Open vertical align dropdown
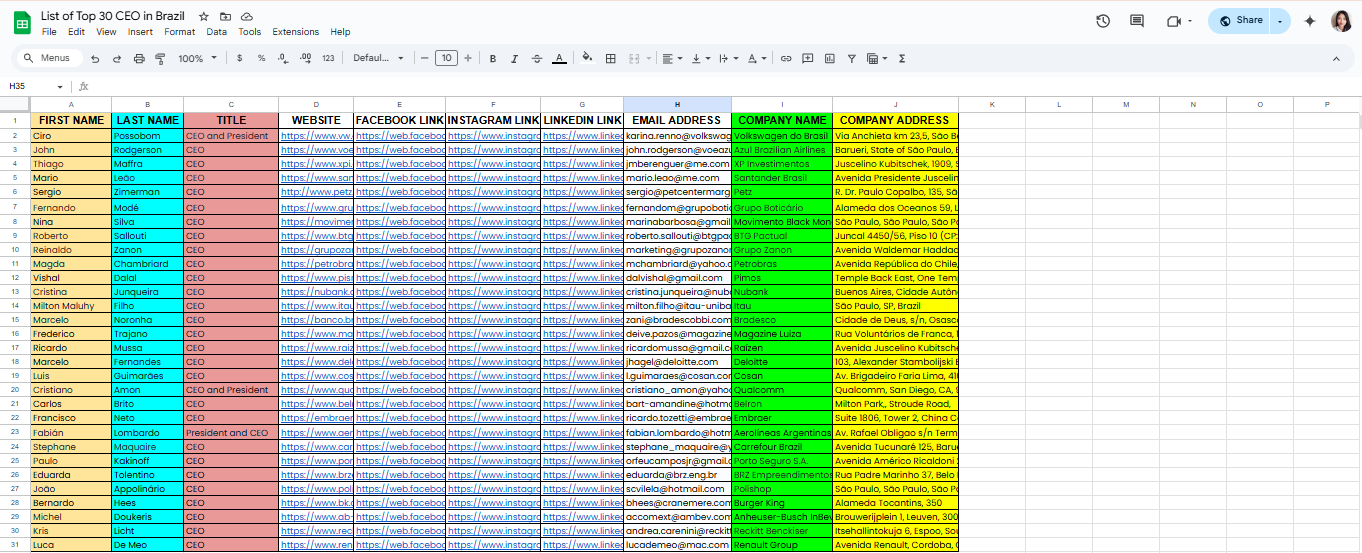 point(700,59)
